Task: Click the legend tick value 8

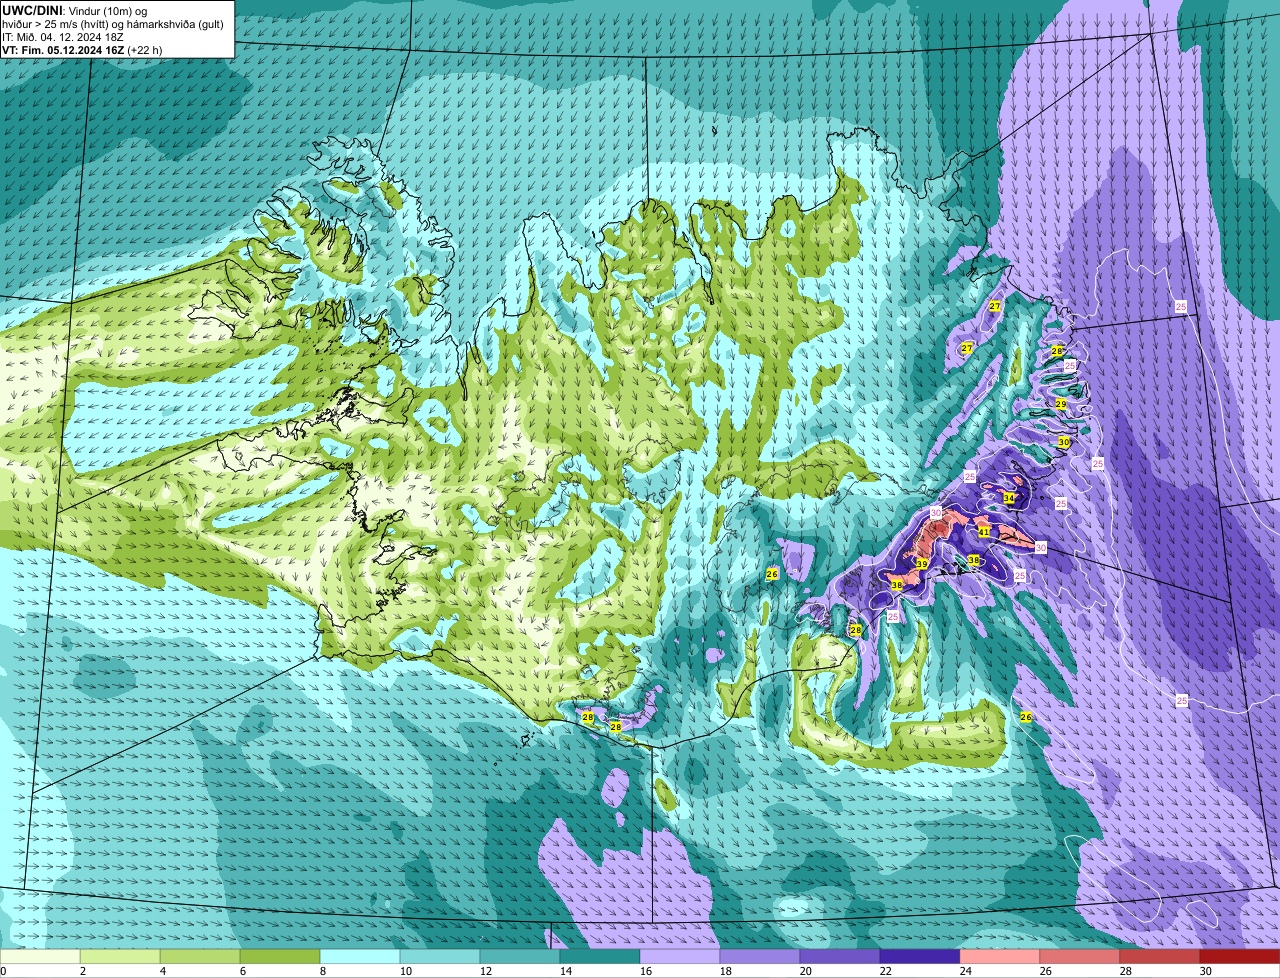Action: pyautogui.click(x=322, y=971)
